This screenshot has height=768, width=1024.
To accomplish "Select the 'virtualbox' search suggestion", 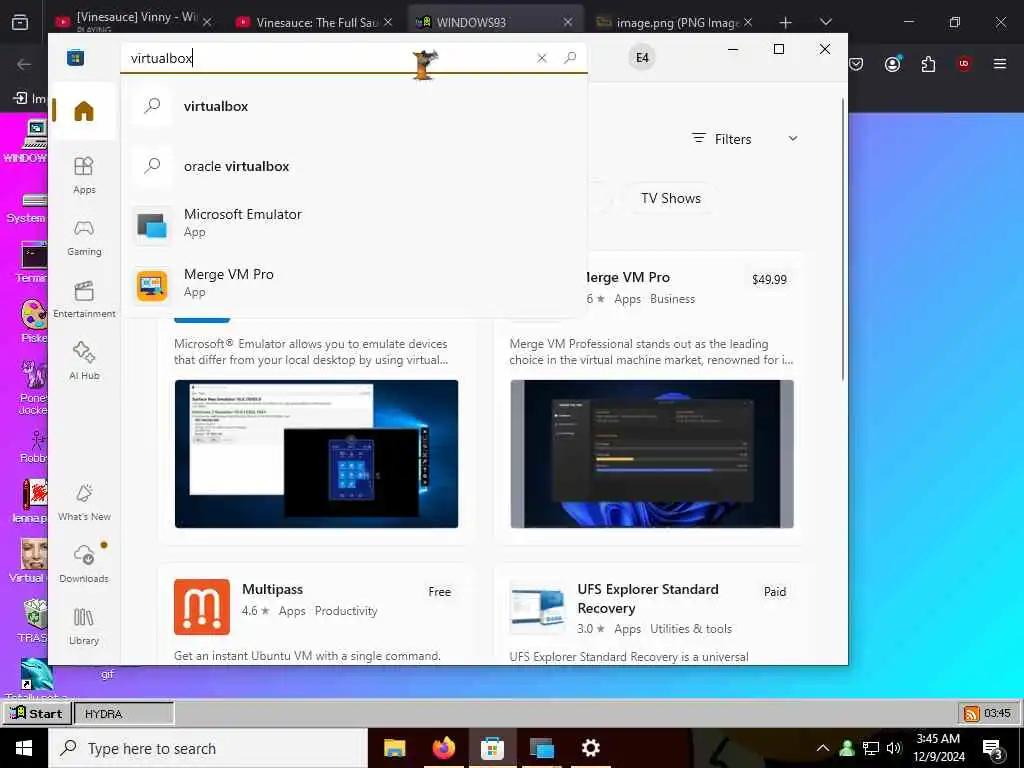I will point(353,106).
